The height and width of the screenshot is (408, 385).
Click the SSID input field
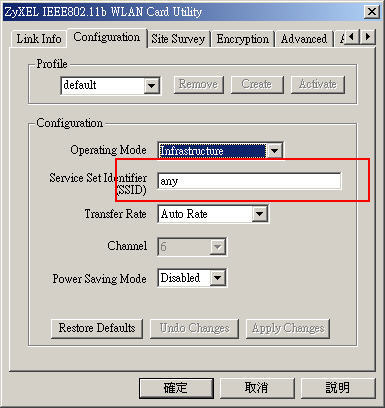click(x=249, y=181)
